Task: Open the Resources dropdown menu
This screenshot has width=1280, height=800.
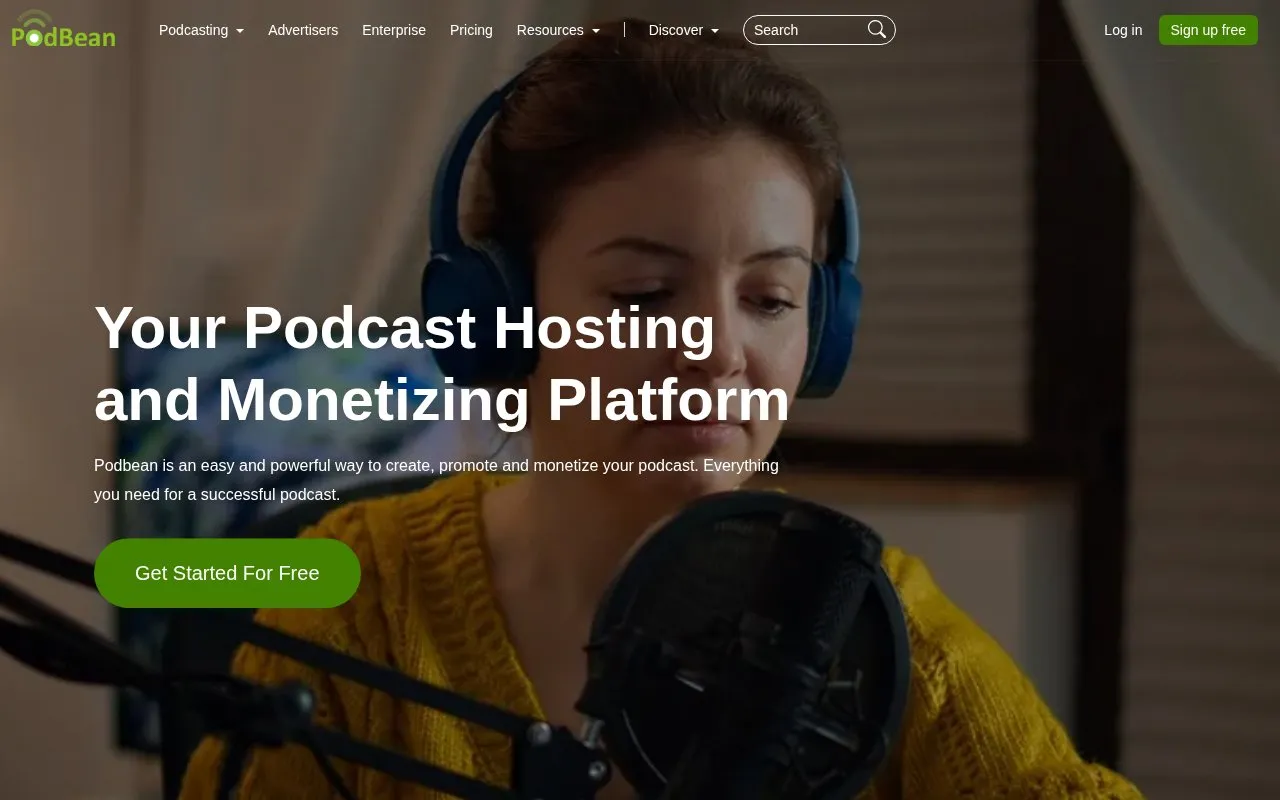Action: tap(558, 30)
